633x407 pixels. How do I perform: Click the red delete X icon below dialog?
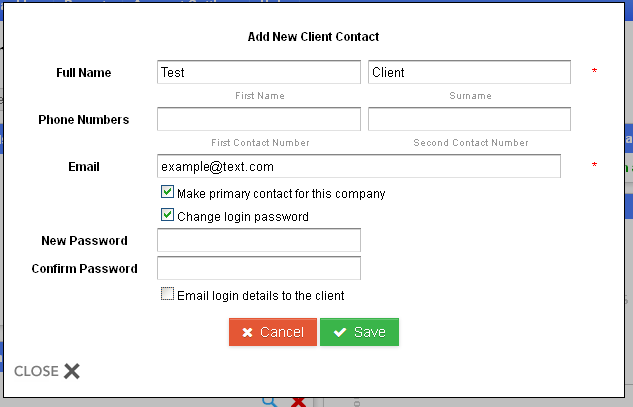pos(298,402)
